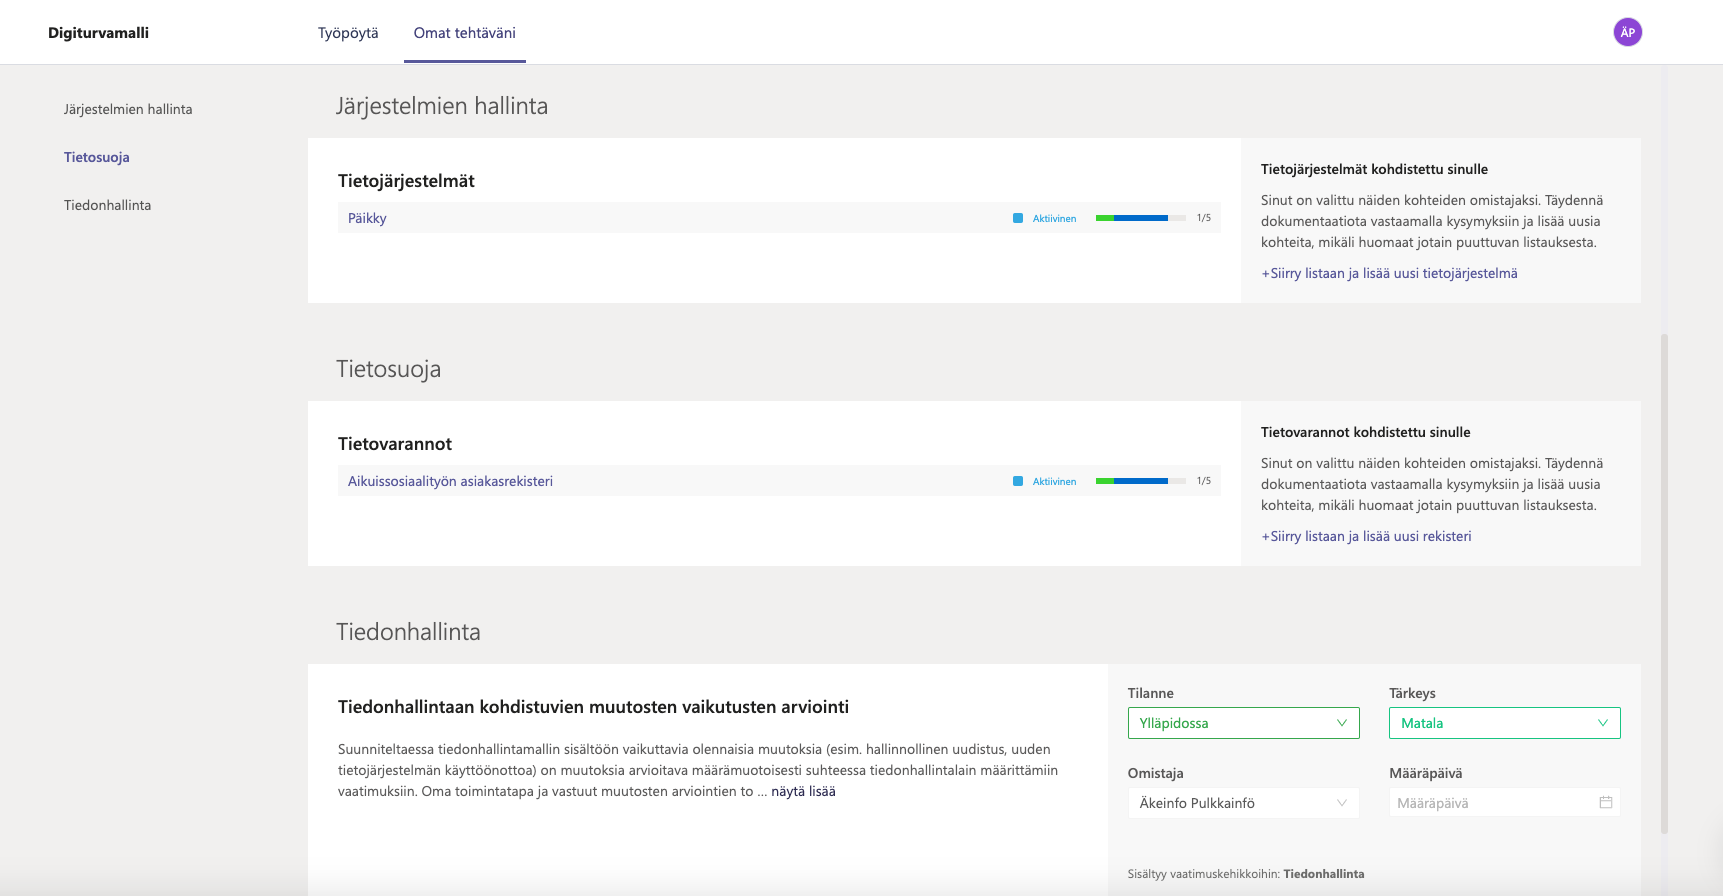The image size is (1723, 896).
Task: Click the Tietojärjestelmät kohdistettu sinulle heading
Action: (x=1374, y=169)
